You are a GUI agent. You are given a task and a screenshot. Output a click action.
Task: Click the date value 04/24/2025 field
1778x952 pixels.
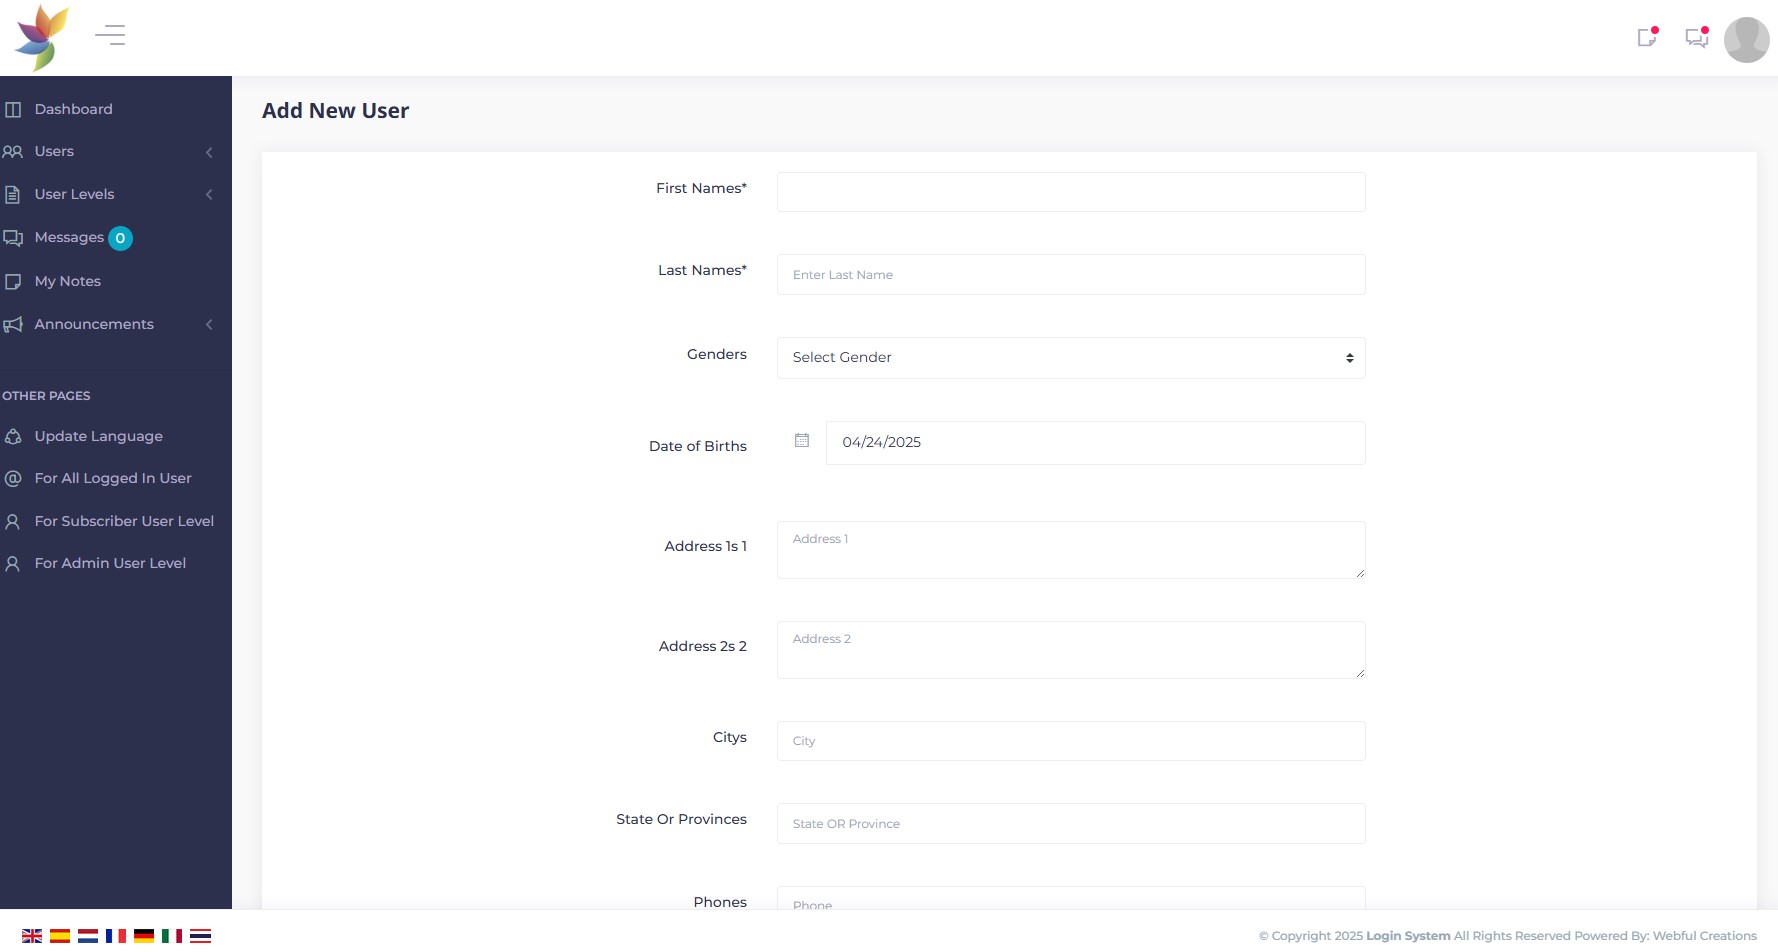pyautogui.click(x=1095, y=442)
